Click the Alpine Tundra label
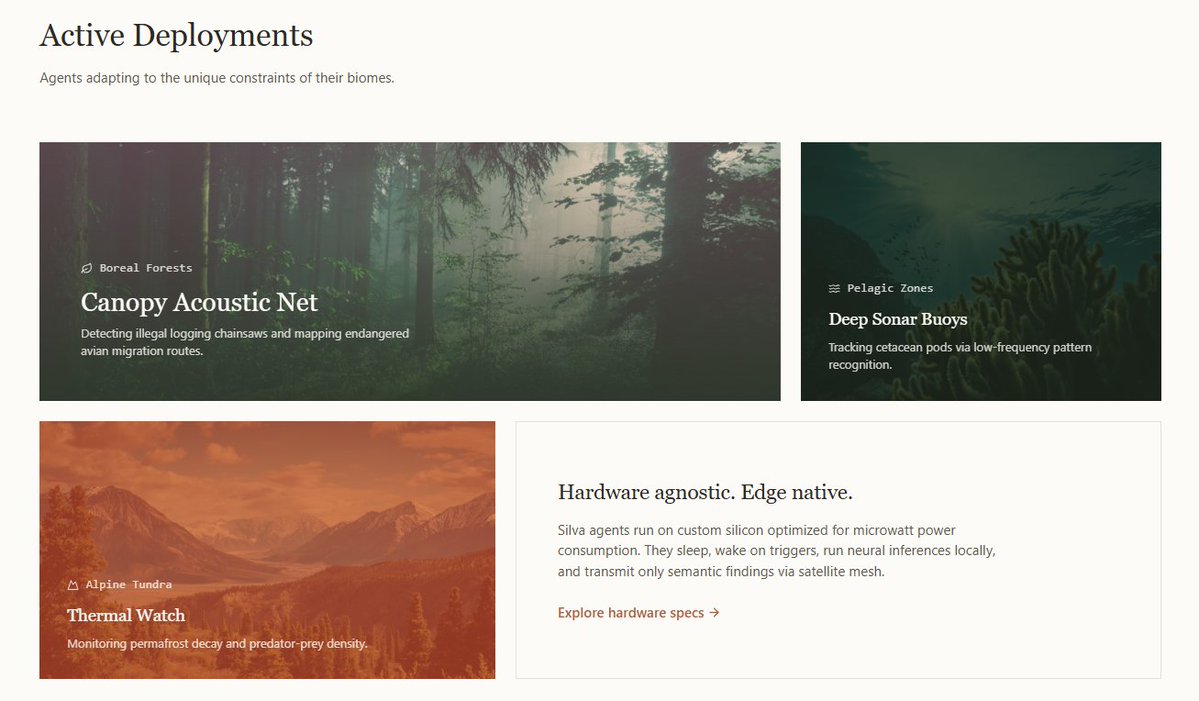This screenshot has width=1199, height=701. point(128,585)
